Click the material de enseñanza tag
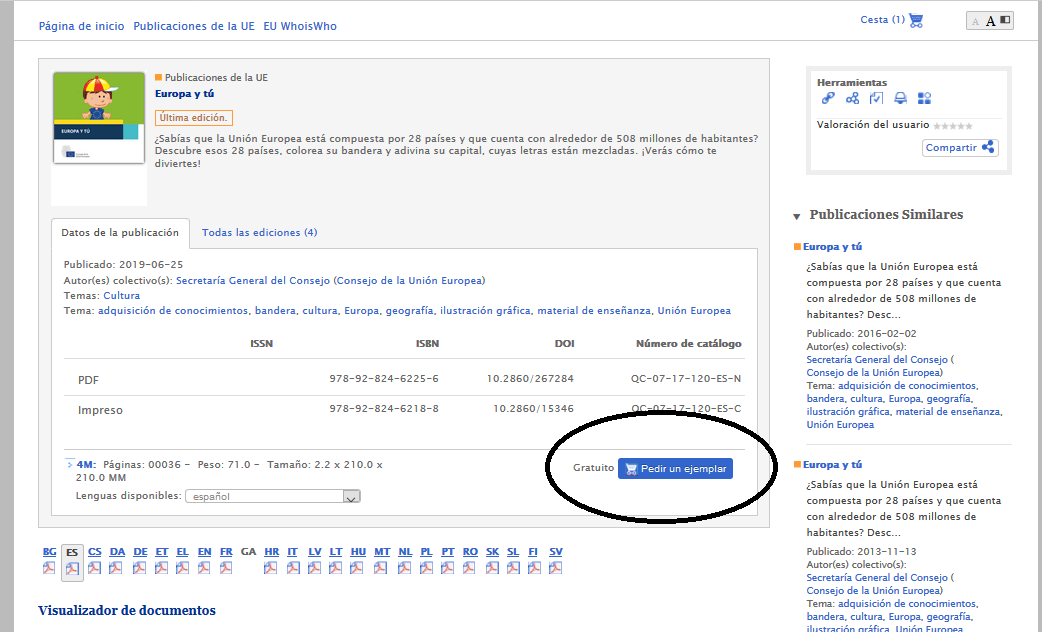Image resolution: width=1042 pixels, height=632 pixels. (594, 311)
